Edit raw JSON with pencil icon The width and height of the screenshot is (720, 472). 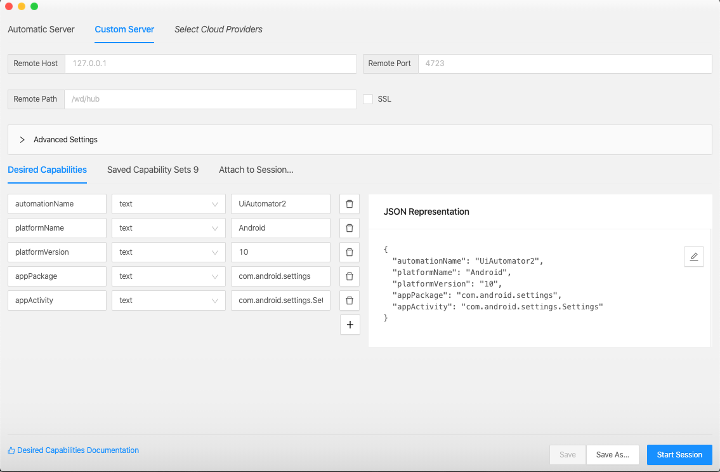pyautogui.click(x=694, y=256)
